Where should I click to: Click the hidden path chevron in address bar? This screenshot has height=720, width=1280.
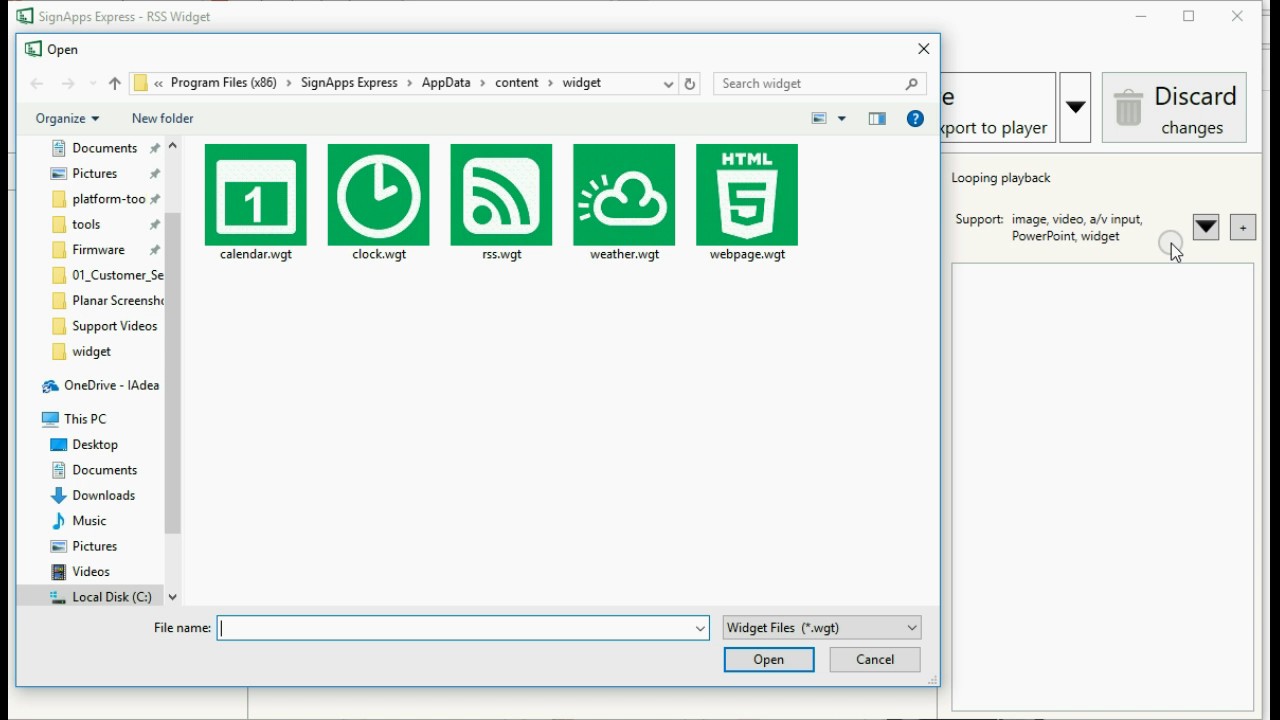159,84
